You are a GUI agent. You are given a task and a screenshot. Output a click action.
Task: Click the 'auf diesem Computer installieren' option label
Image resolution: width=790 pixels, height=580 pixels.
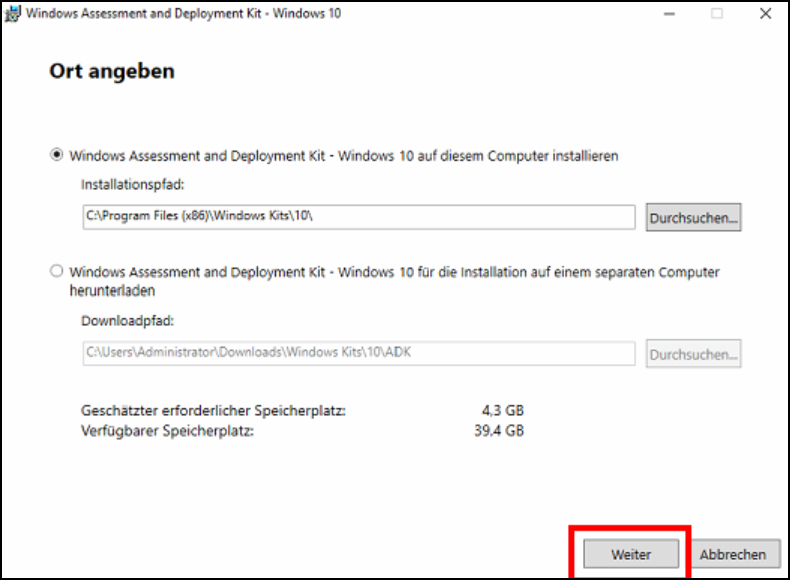click(x=344, y=156)
